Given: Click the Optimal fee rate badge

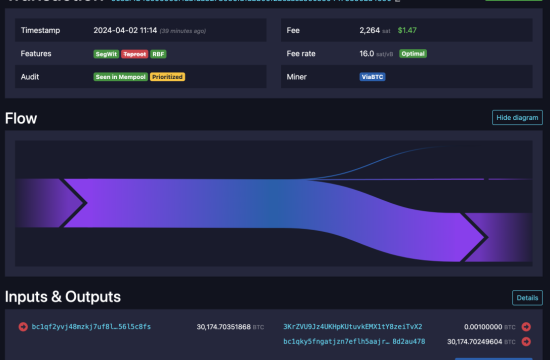Looking at the screenshot, I should [x=413, y=54].
